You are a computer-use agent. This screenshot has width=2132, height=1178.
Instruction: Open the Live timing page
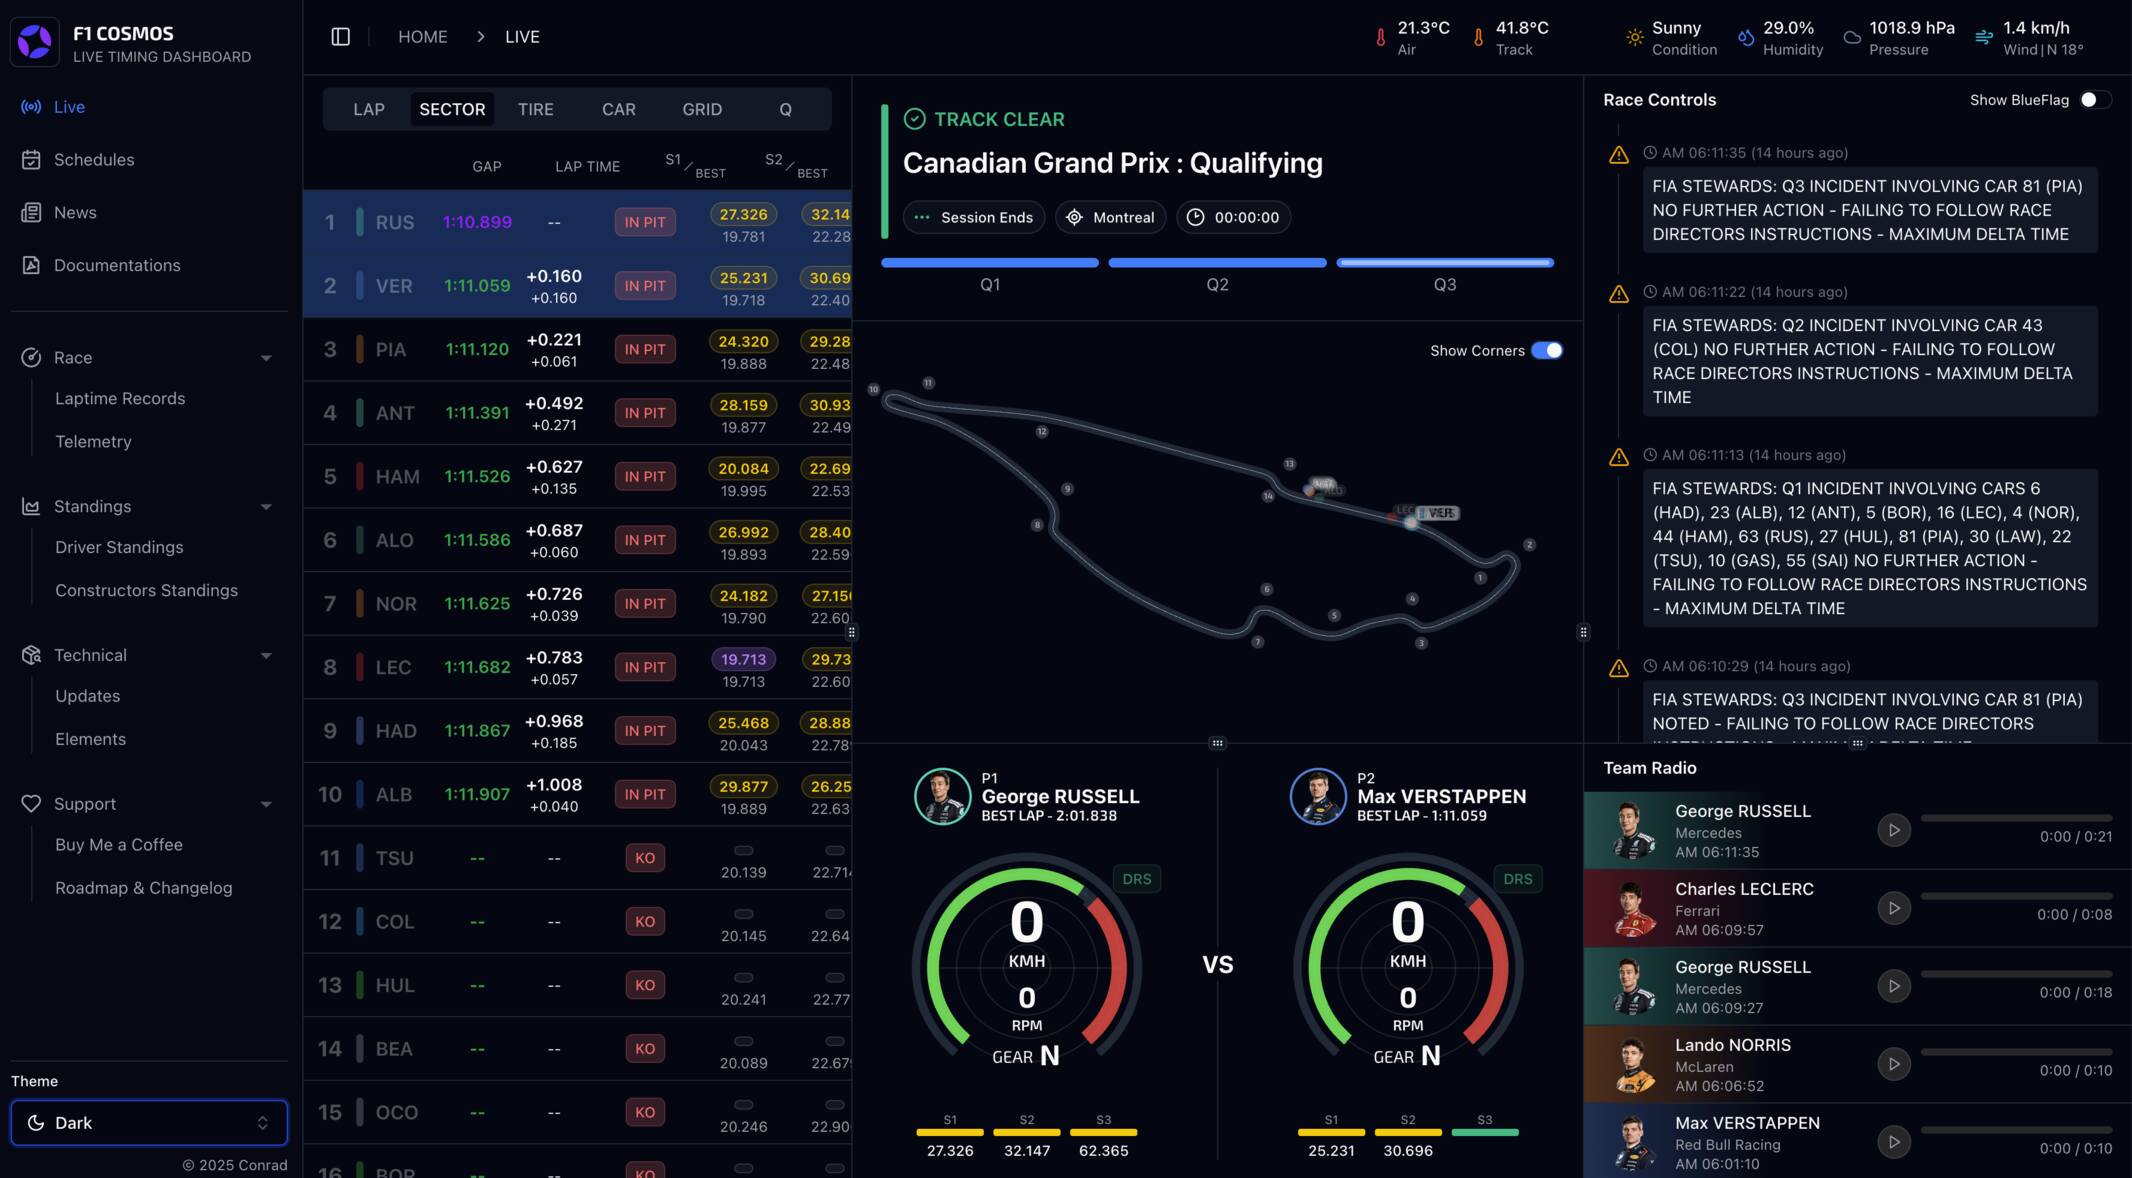69,107
